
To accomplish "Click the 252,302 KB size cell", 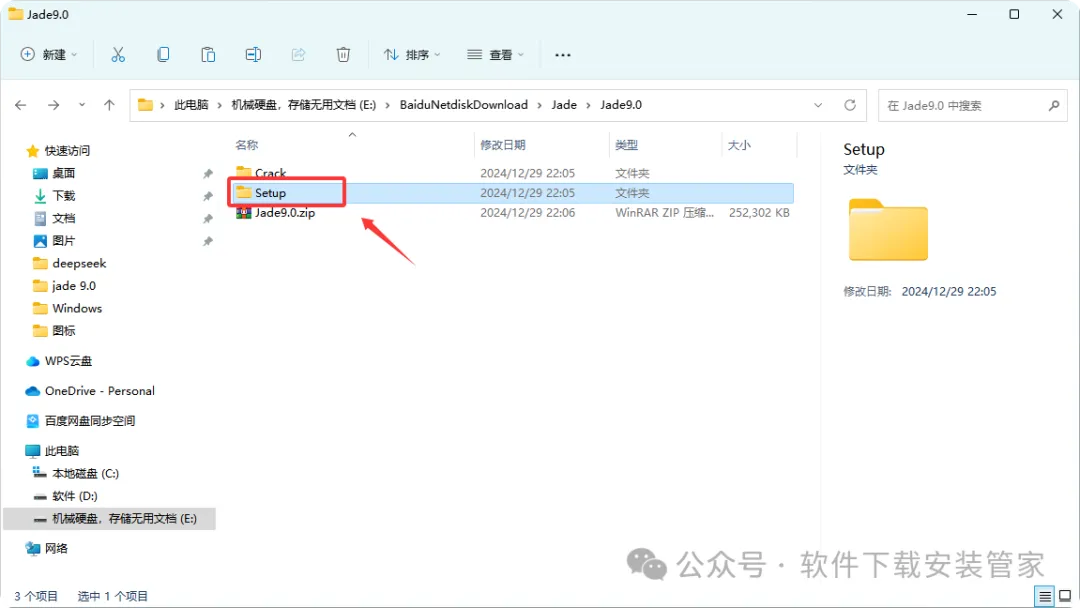I will click(x=759, y=213).
